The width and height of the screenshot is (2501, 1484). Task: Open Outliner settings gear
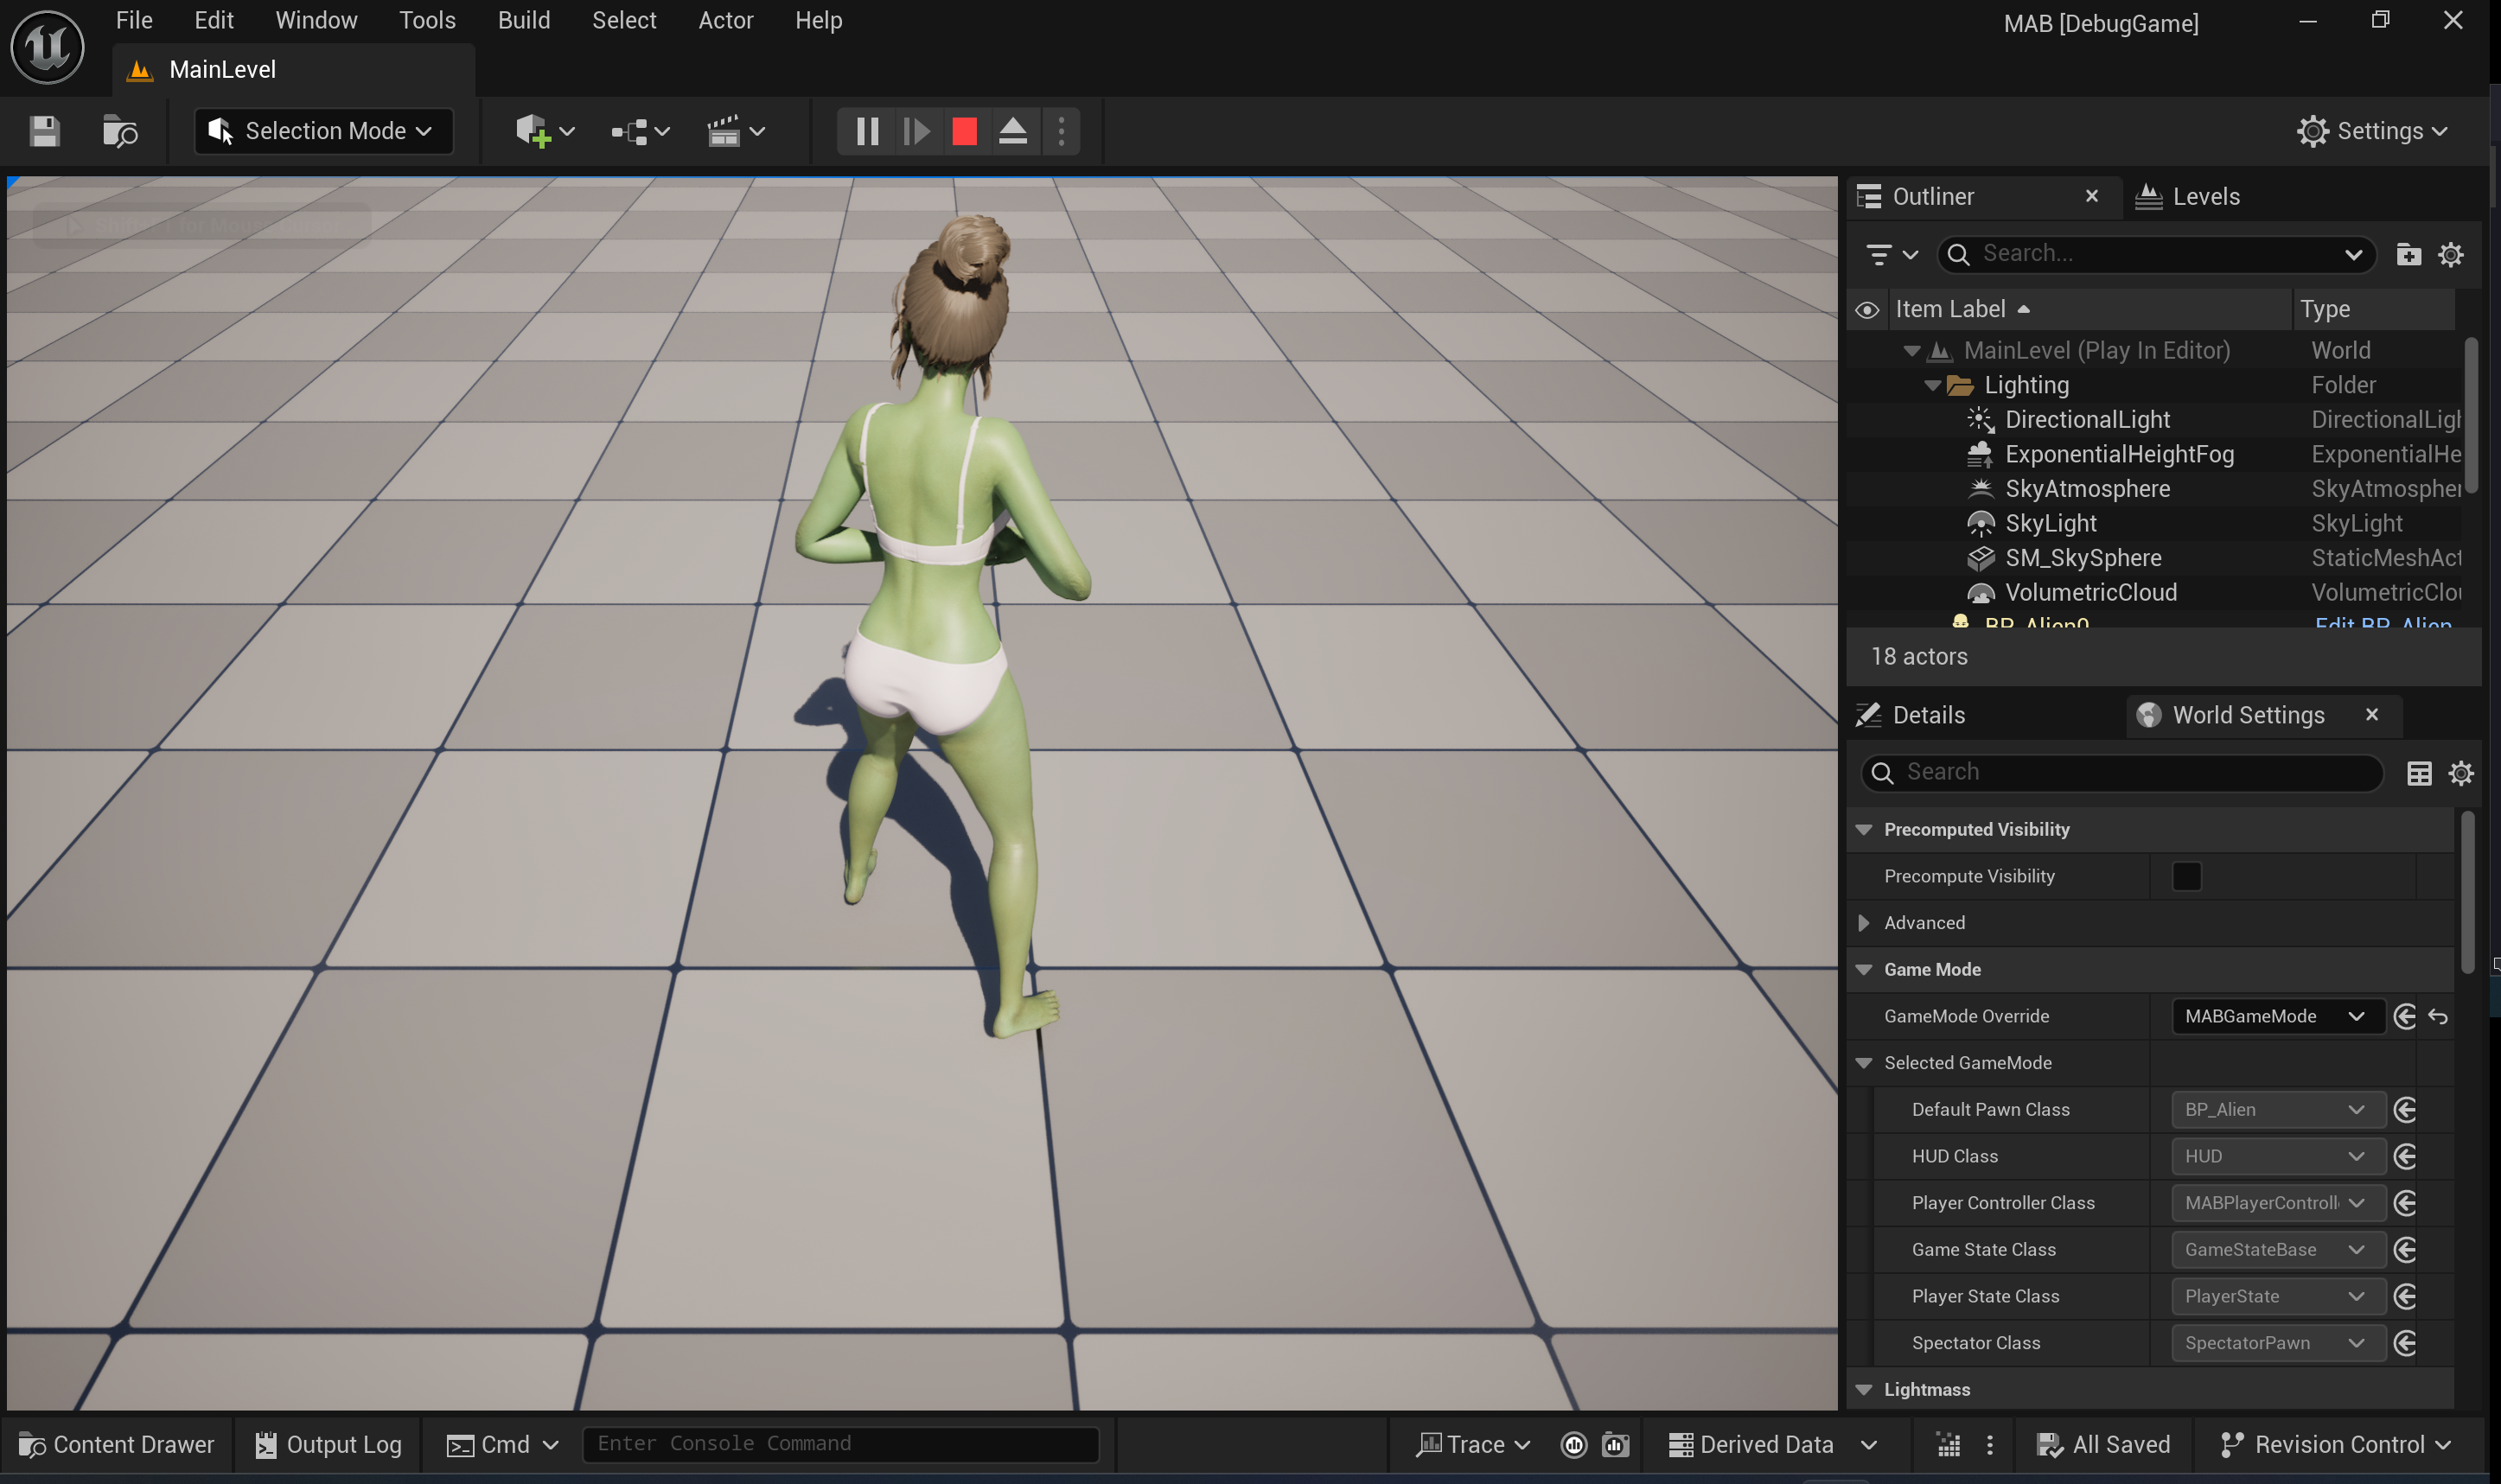point(2450,254)
